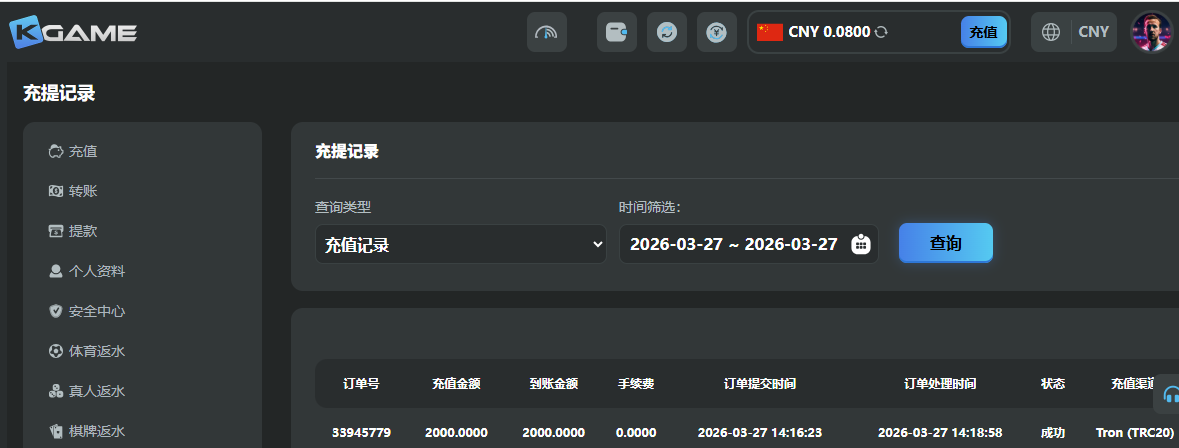This screenshot has width=1179, height=448.
Task: Open 提款 from the sidebar
Action: (83, 231)
